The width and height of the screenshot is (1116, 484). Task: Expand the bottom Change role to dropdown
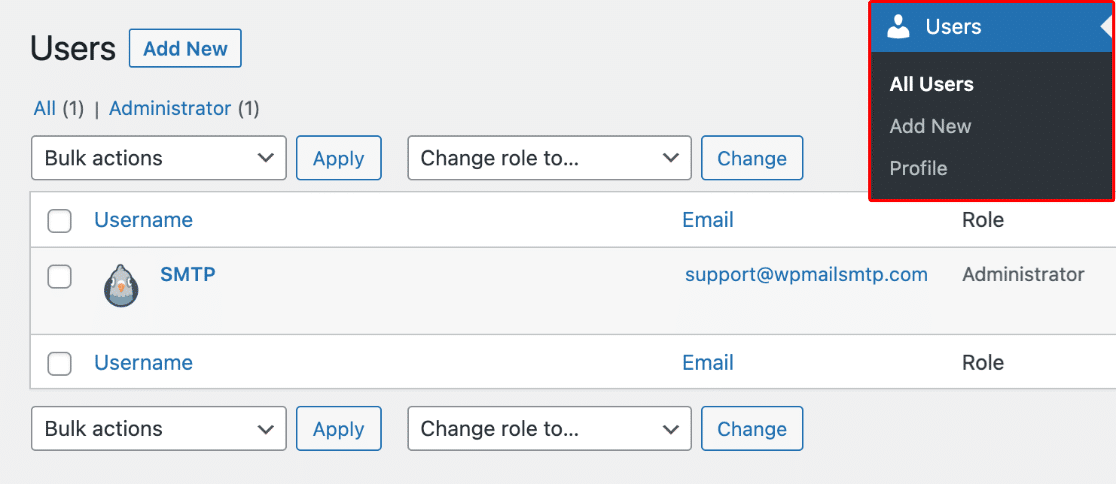[x=549, y=428]
